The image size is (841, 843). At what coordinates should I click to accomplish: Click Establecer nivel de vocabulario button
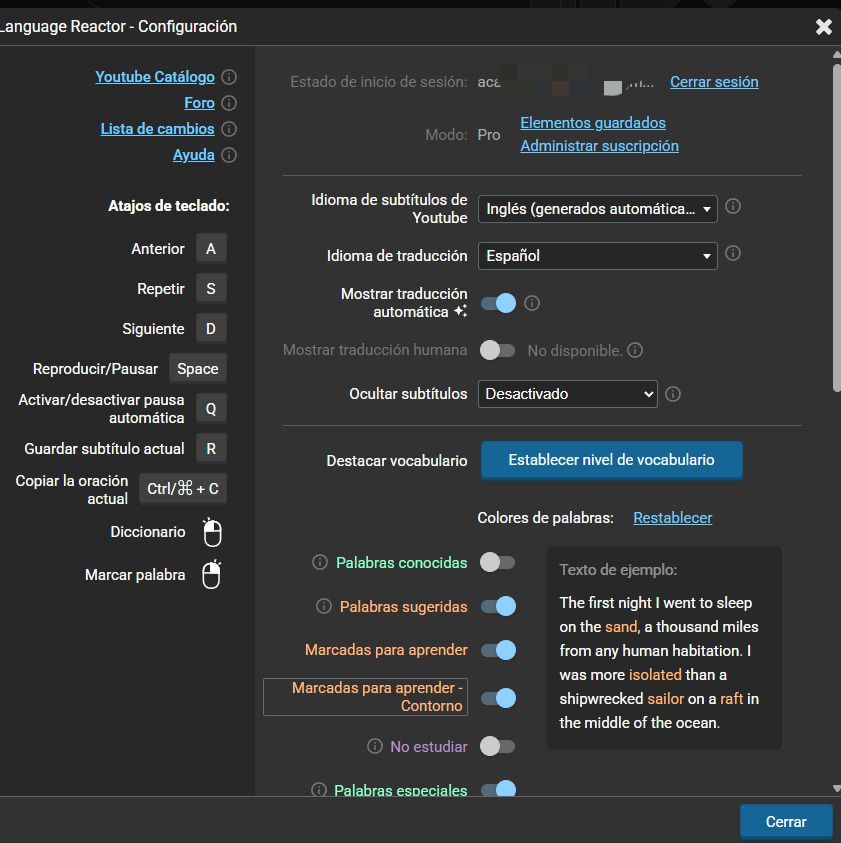611,460
